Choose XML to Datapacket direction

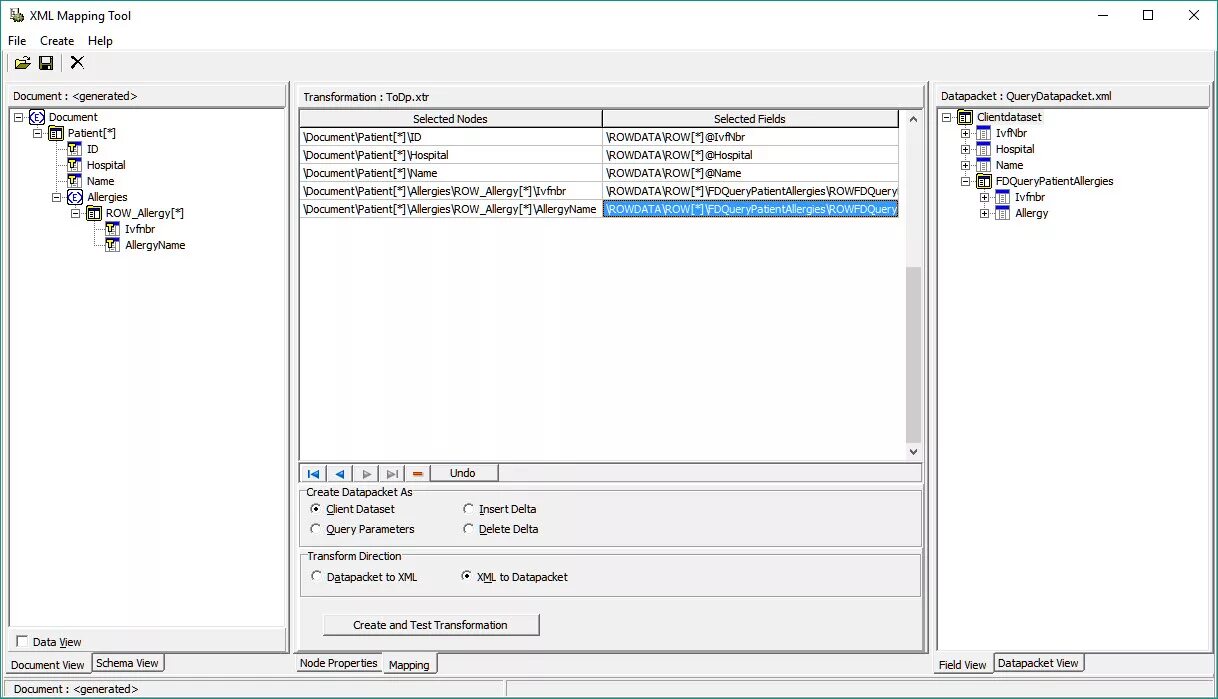point(466,576)
